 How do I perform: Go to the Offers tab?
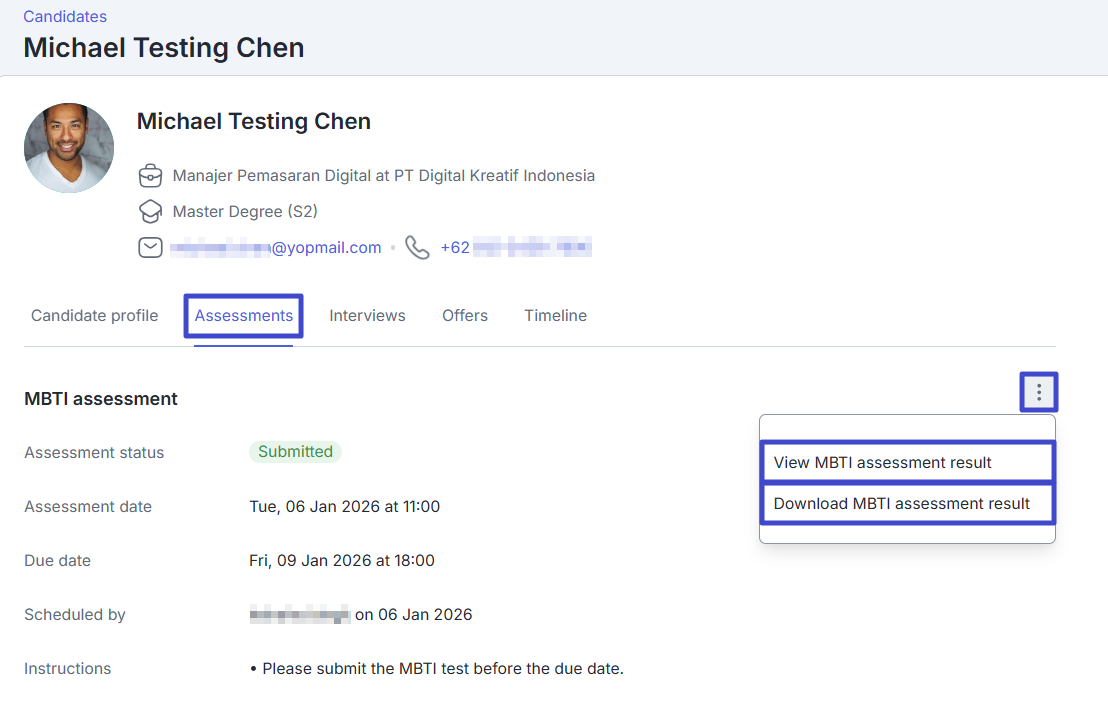[x=465, y=316]
